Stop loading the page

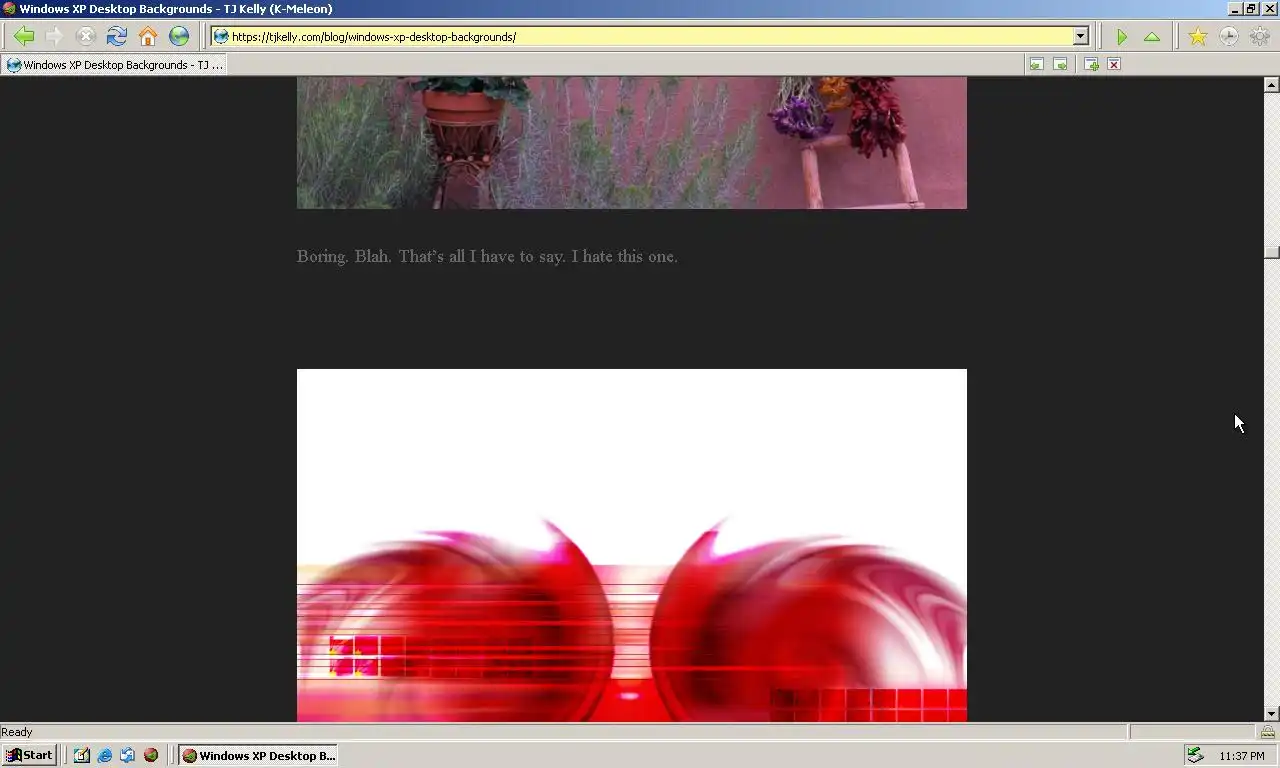click(x=85, y=37)
